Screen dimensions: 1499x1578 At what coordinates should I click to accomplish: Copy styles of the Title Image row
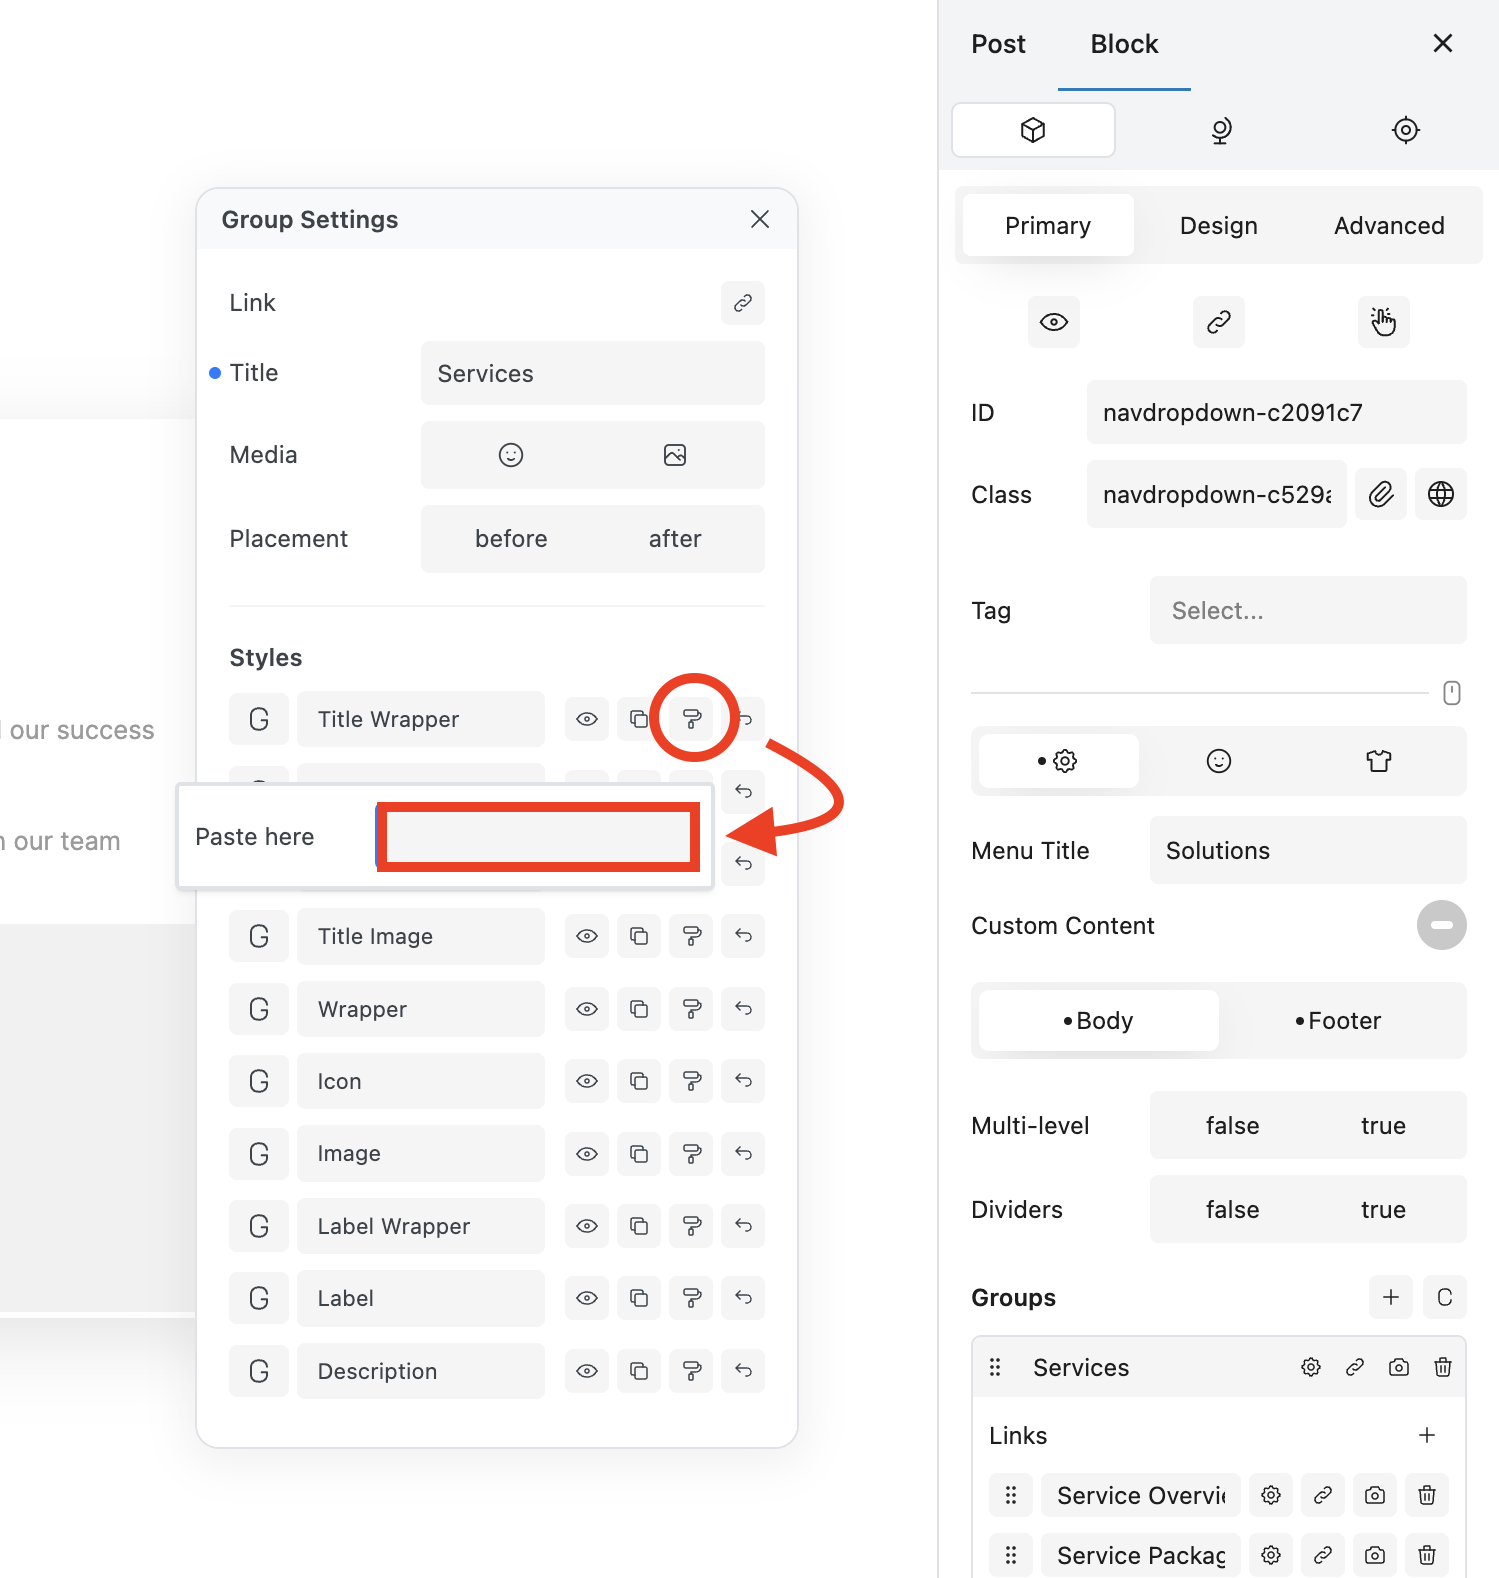[639, 936]
